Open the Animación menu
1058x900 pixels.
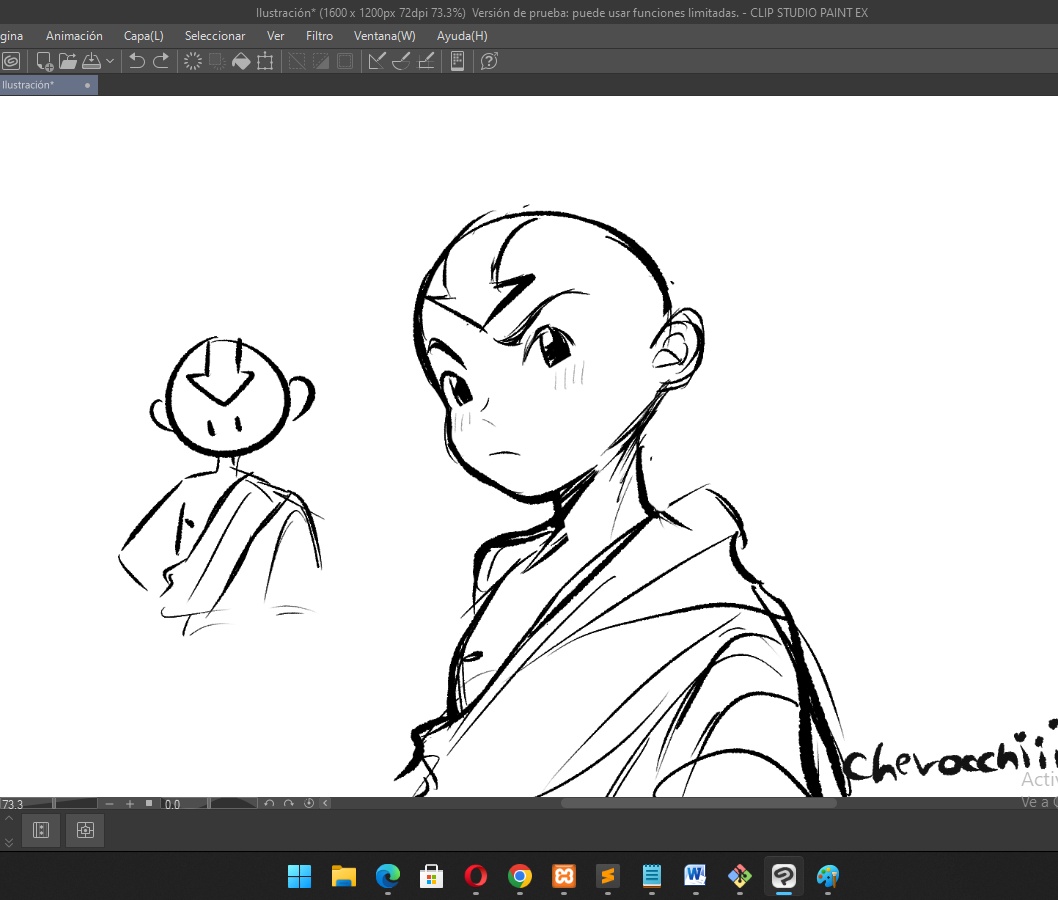[74, 36]
